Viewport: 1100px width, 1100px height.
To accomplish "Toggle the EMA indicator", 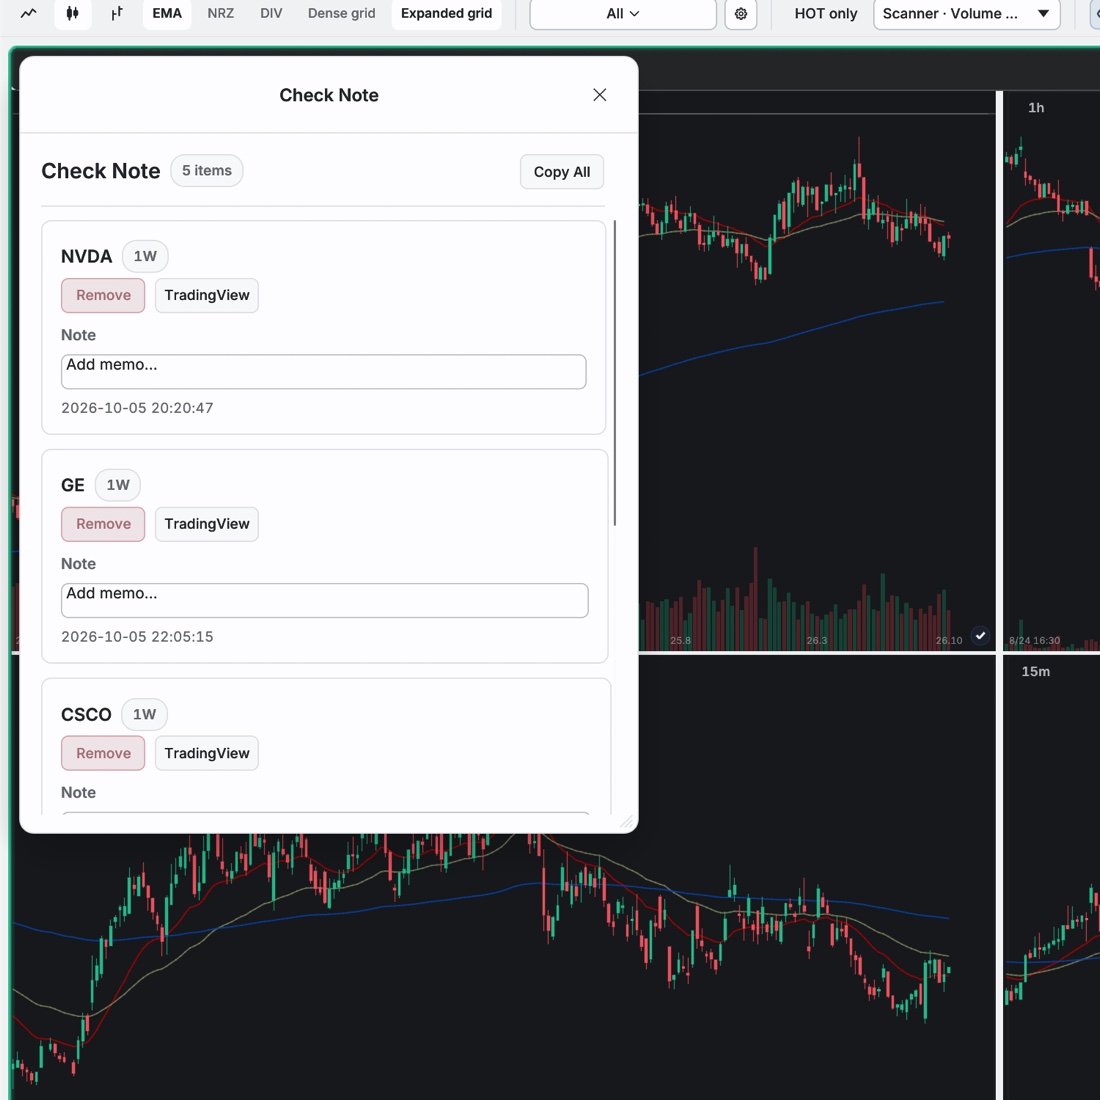I will point(167,13).
